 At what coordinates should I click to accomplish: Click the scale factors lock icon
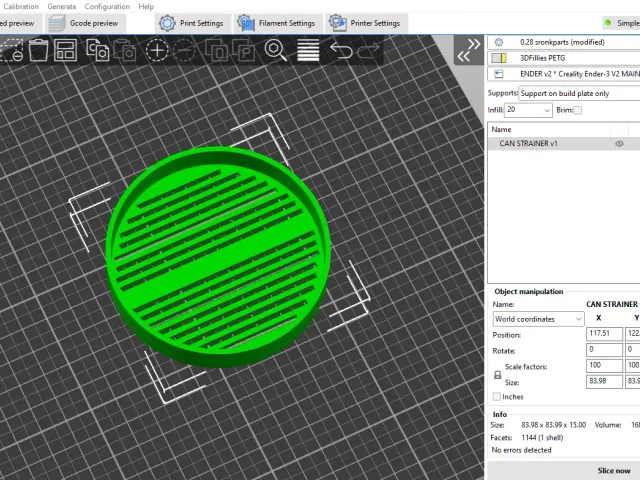coord(498,375)
